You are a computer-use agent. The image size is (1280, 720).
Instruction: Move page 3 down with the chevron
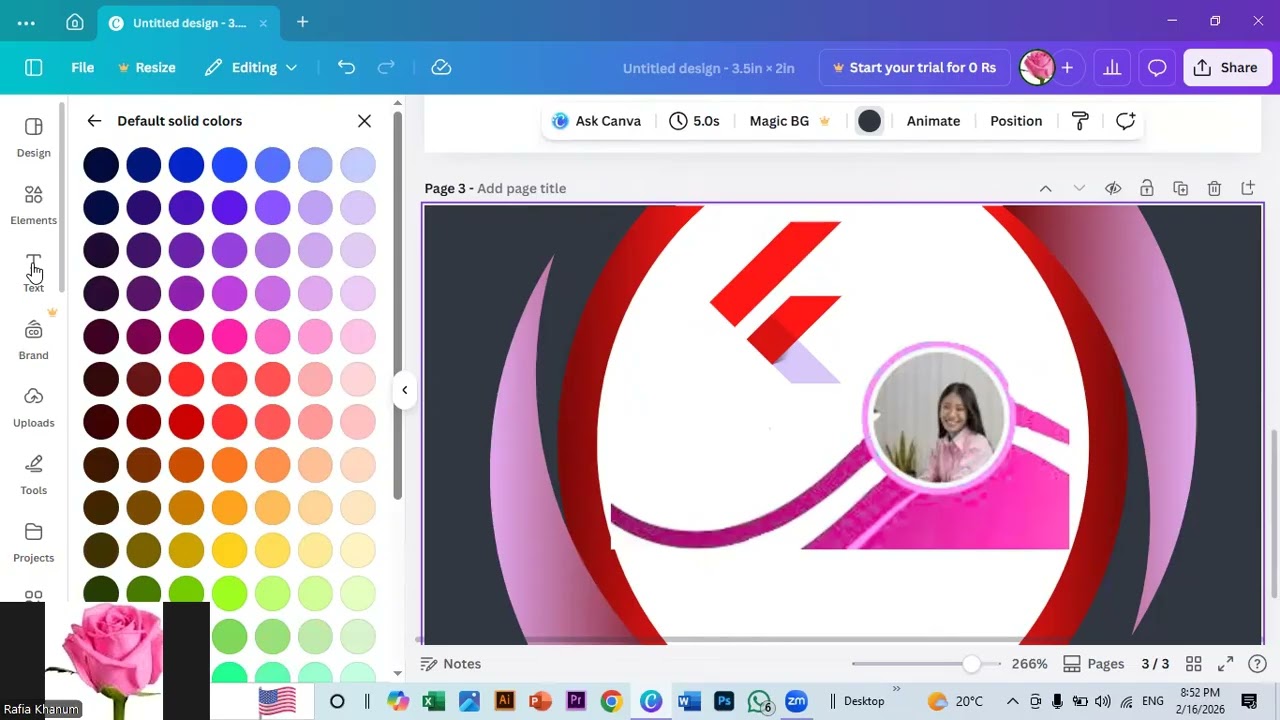(1079, 188)
